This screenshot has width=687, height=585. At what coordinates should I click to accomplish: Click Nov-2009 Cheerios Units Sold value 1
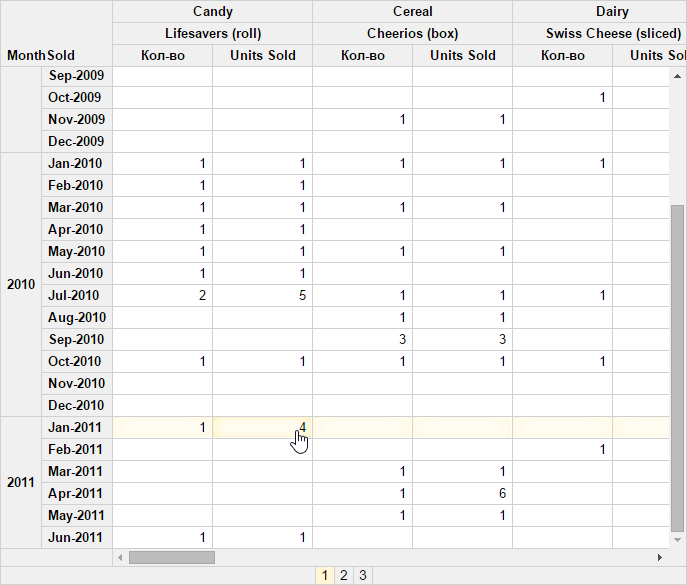point(462,119)
